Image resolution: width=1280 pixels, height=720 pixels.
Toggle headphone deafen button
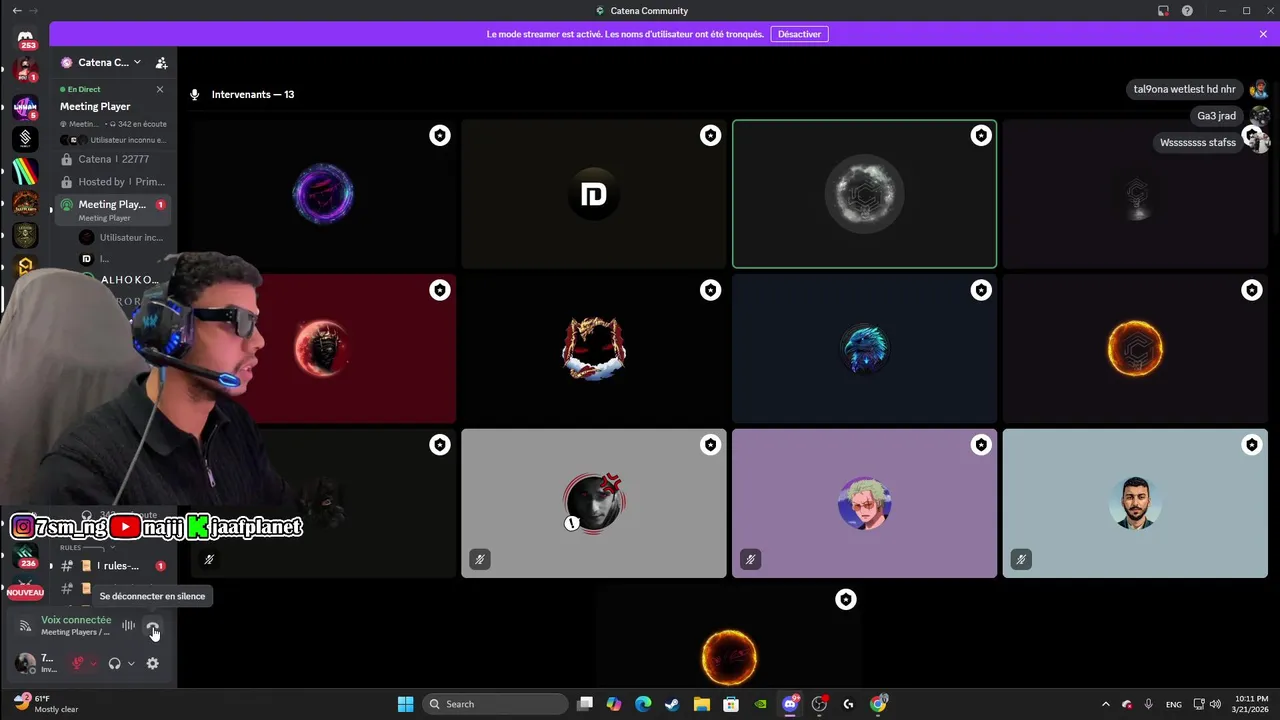(114, 663)
